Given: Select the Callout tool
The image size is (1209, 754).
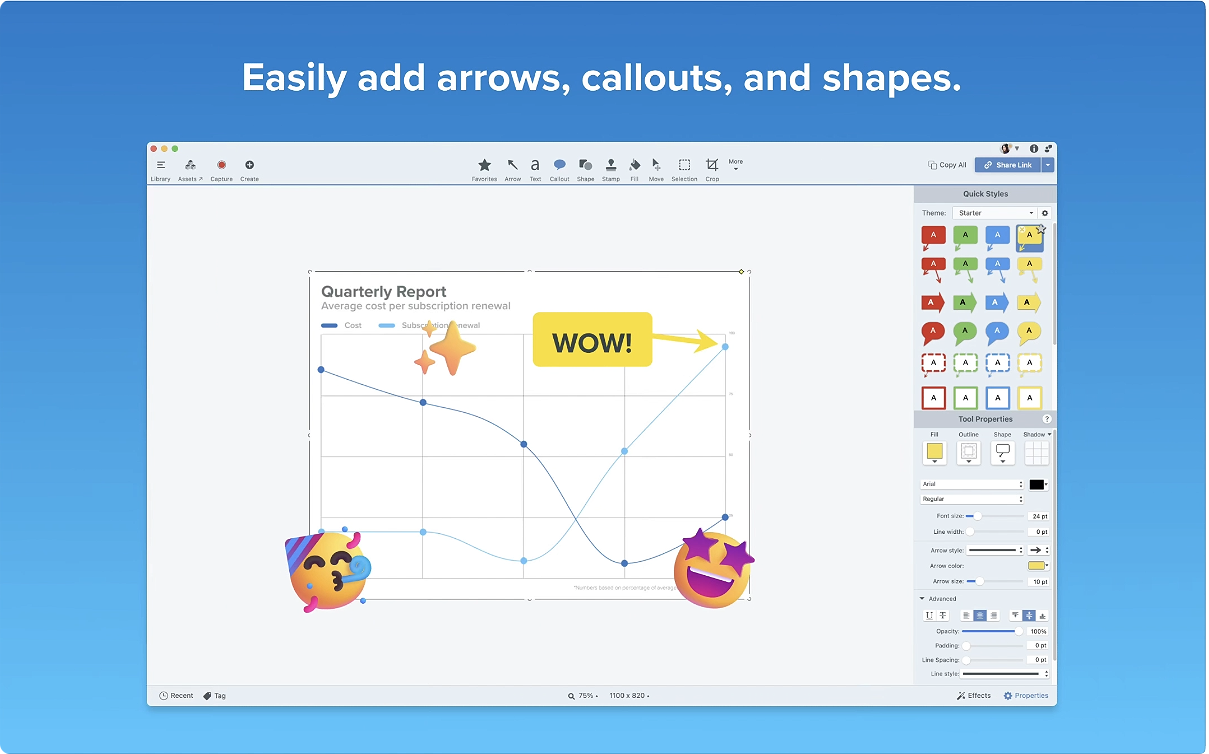Looking at the screenshot, I should (559, 167).
